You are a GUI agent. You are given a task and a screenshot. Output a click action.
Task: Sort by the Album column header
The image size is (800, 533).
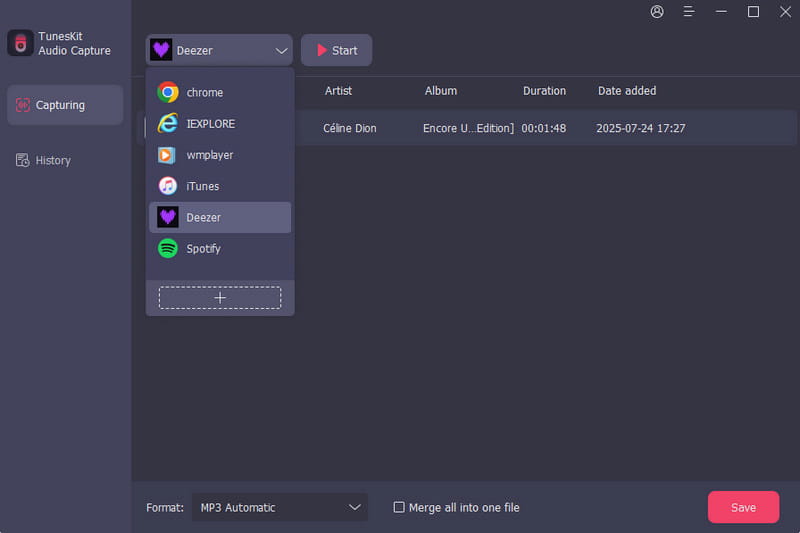441,91
